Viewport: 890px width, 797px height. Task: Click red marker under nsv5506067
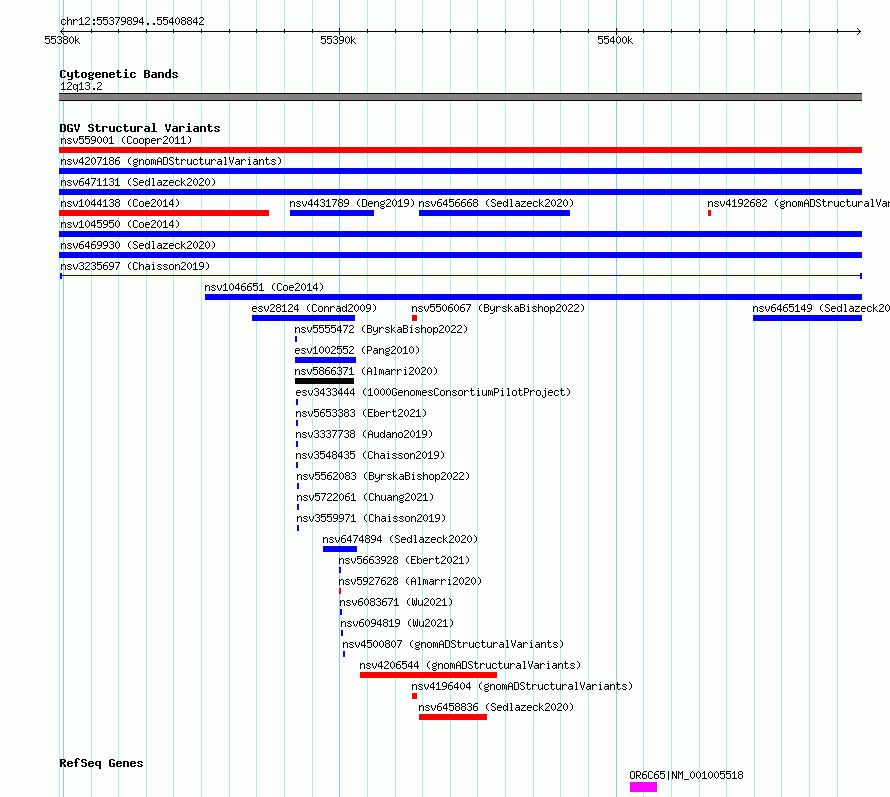[x=414, y=318]
